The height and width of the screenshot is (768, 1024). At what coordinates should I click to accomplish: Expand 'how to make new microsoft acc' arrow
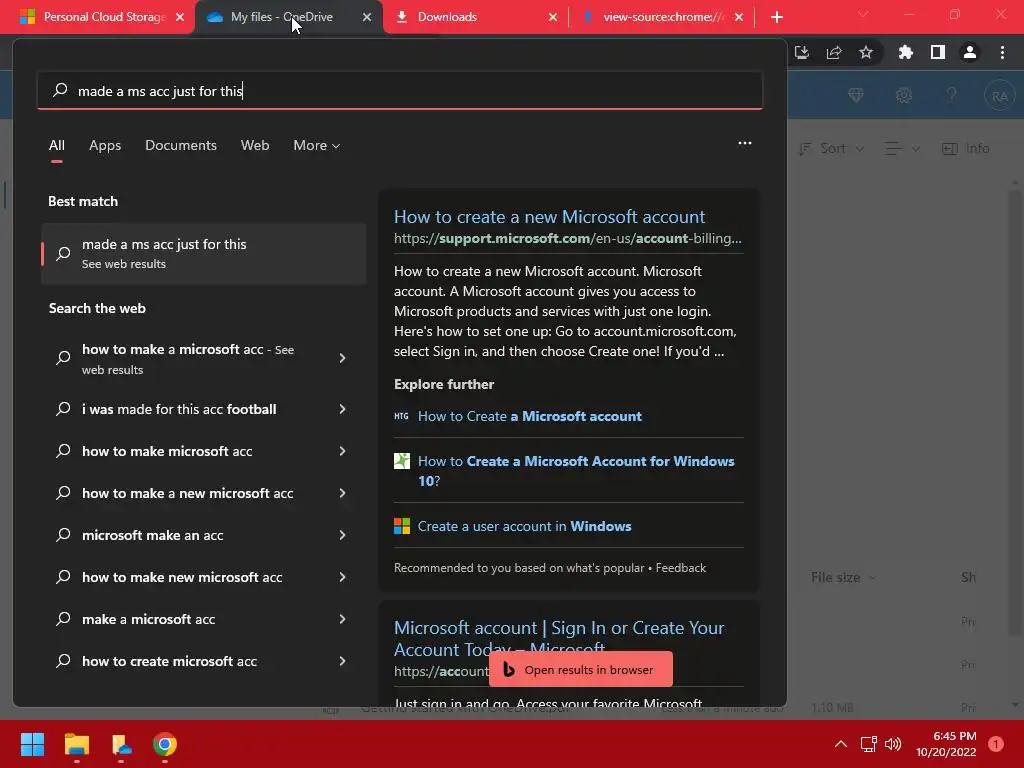(342, 577)
